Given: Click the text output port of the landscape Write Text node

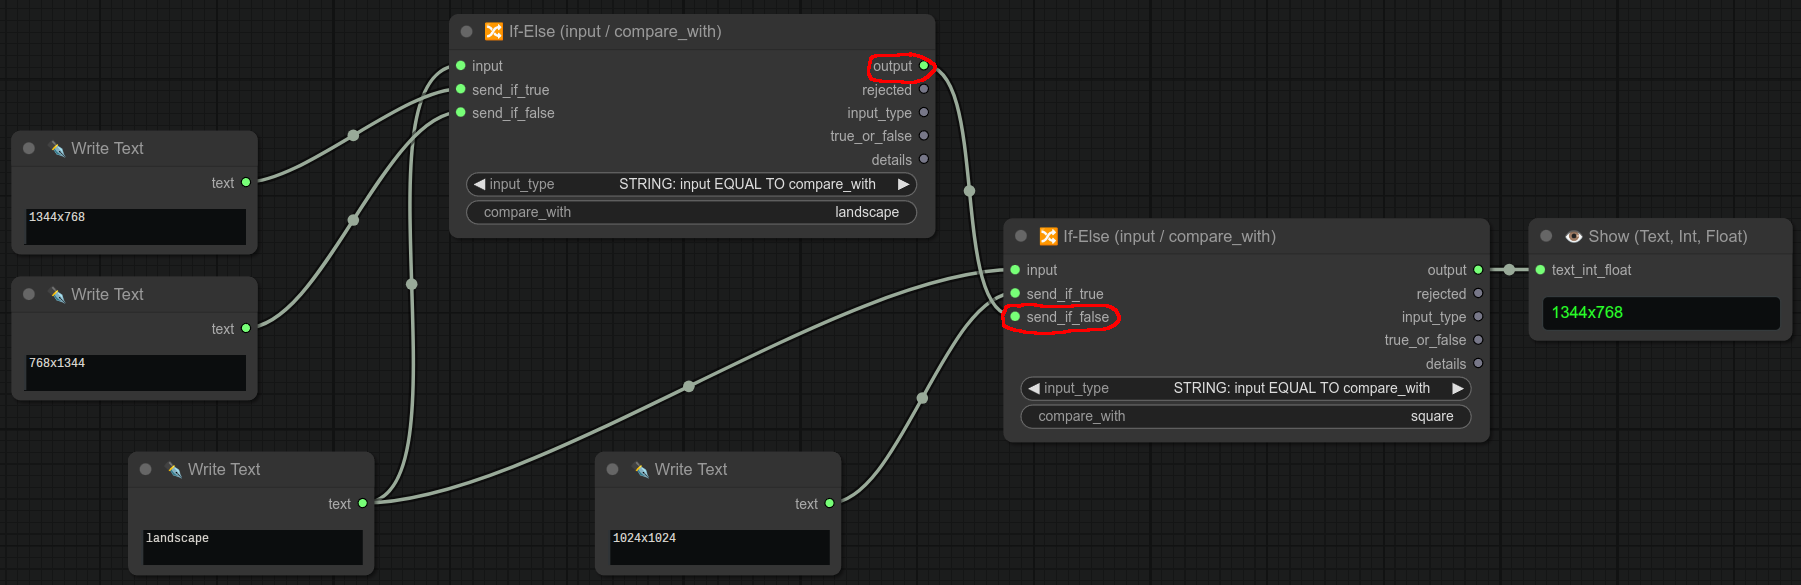Looking at the screenshot, I should [362, 504].
